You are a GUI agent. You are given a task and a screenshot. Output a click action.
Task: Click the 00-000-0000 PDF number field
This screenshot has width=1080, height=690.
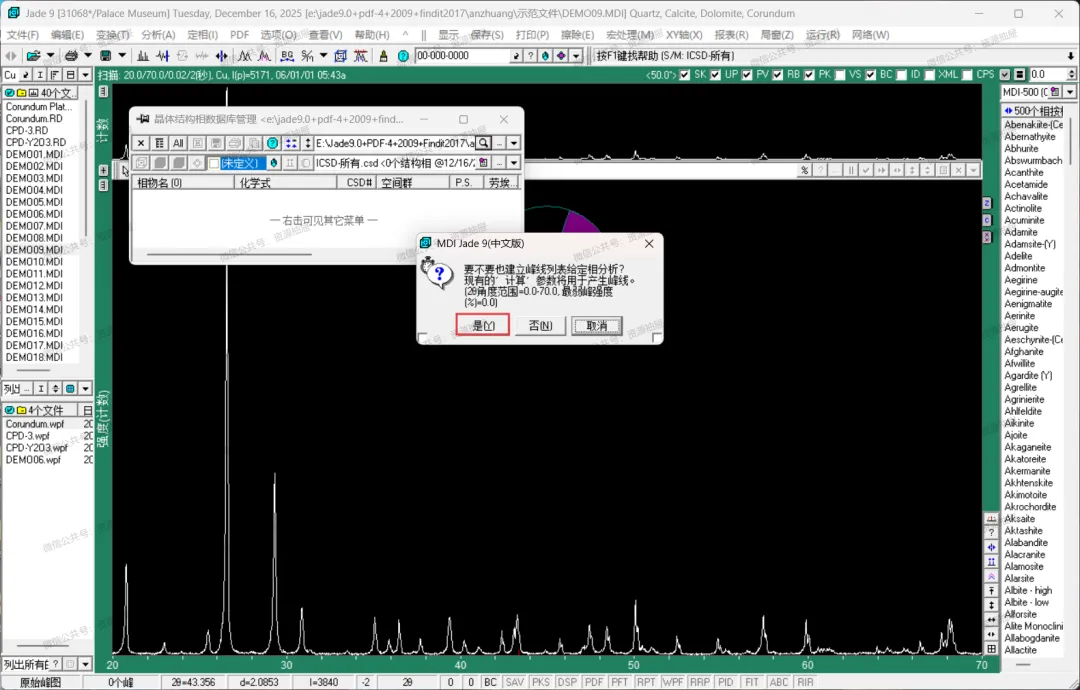[461, 56]
